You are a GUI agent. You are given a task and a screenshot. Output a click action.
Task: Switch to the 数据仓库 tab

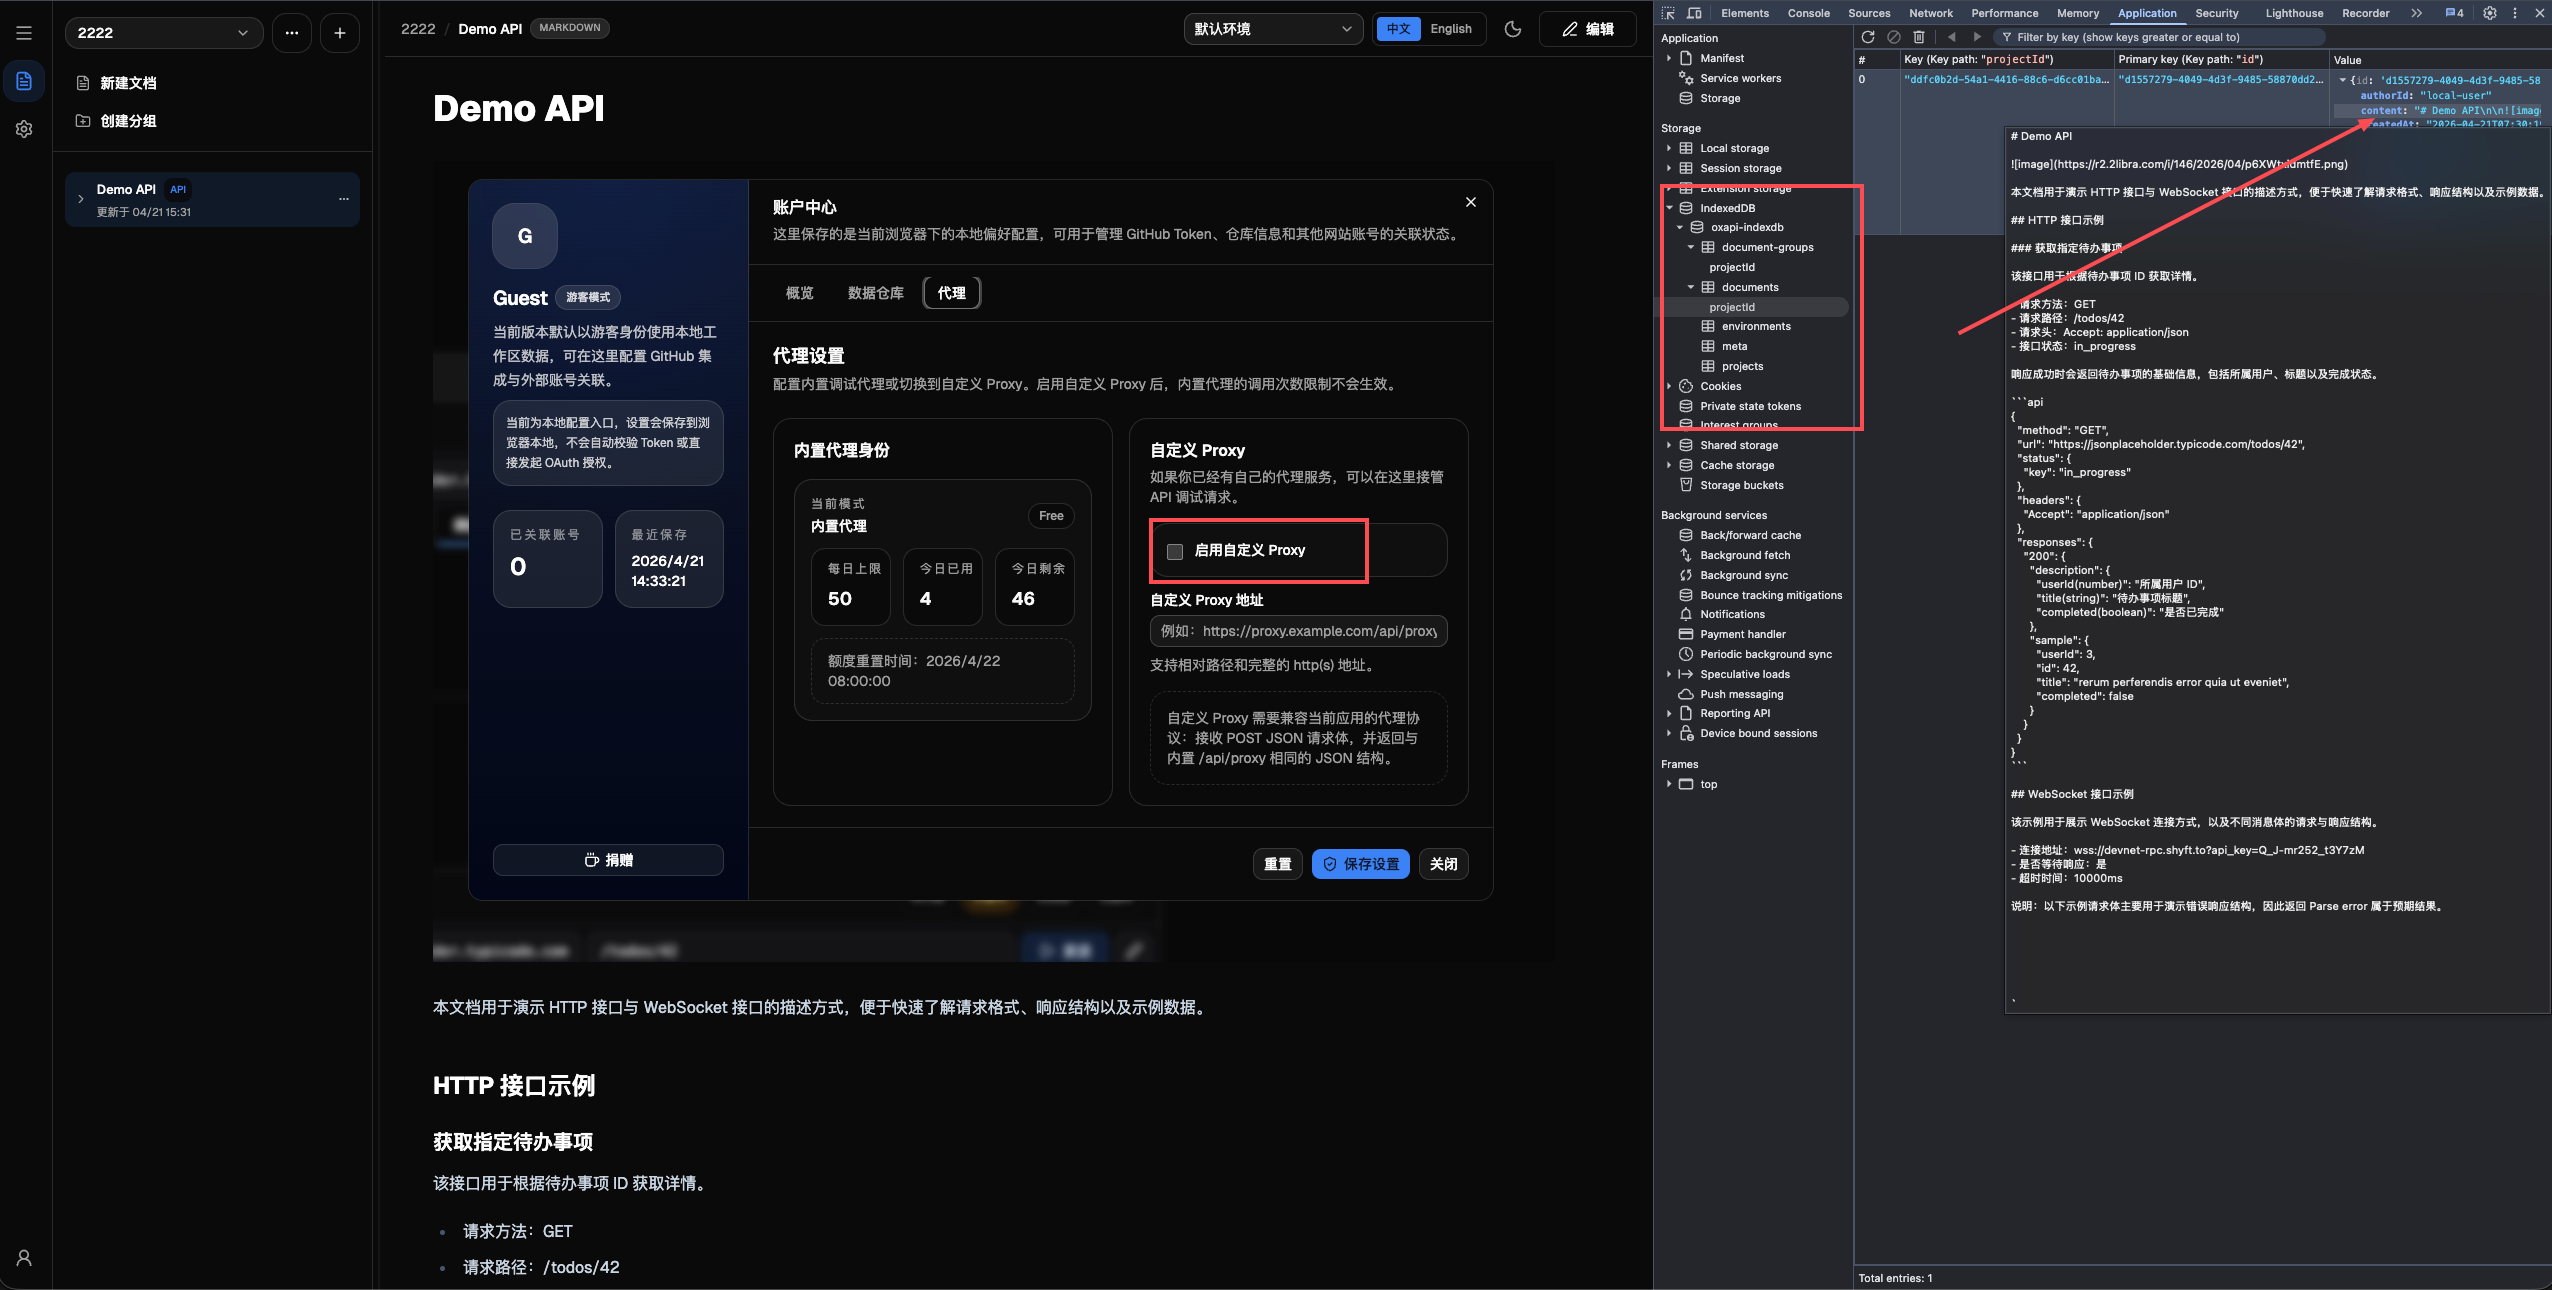(876, 293)
